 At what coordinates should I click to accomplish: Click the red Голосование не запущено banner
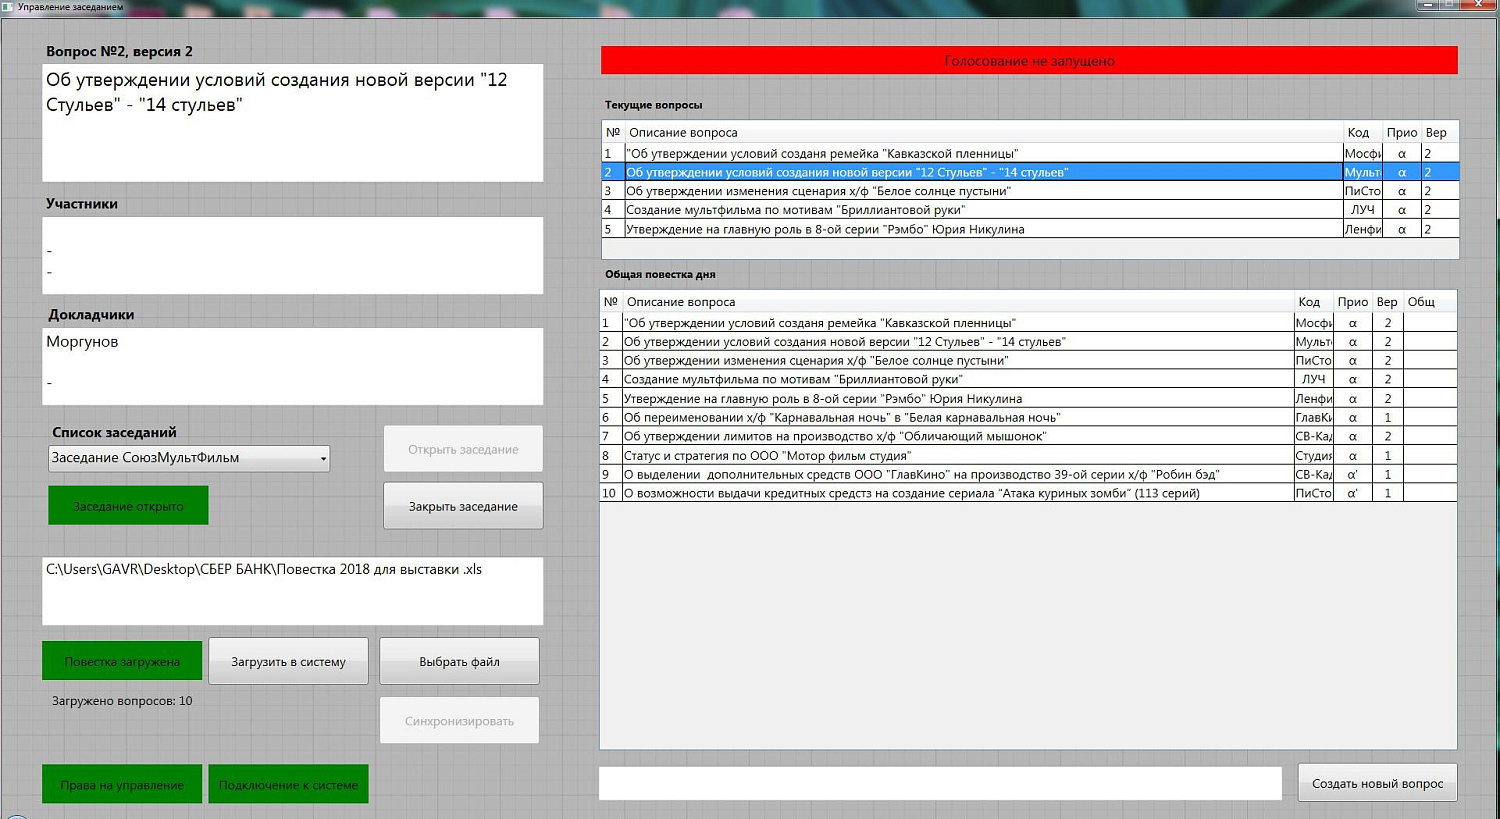tap(1029, 61)
